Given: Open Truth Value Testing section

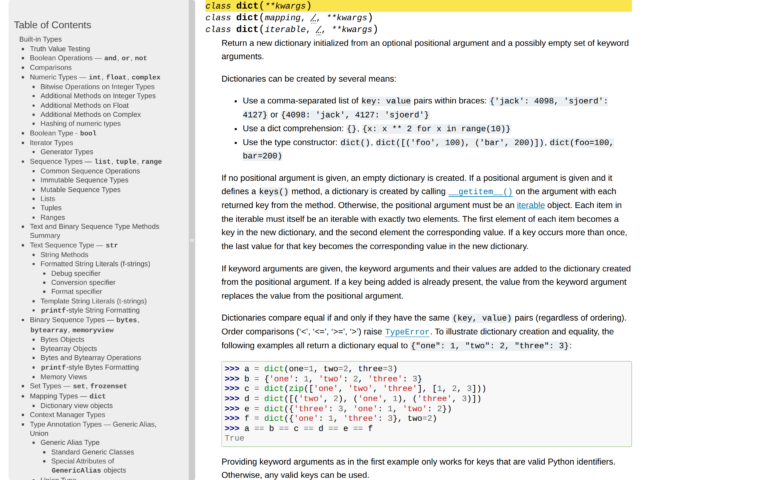Looking at the screenshot, I should tap(60, 49).
